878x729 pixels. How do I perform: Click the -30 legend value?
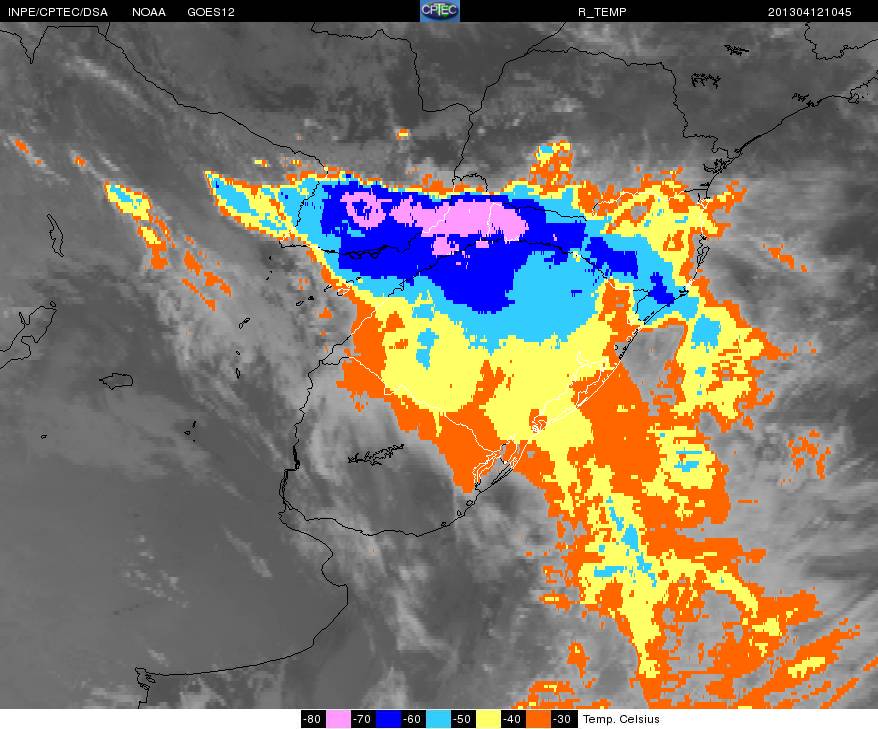[x=563, y=719]
